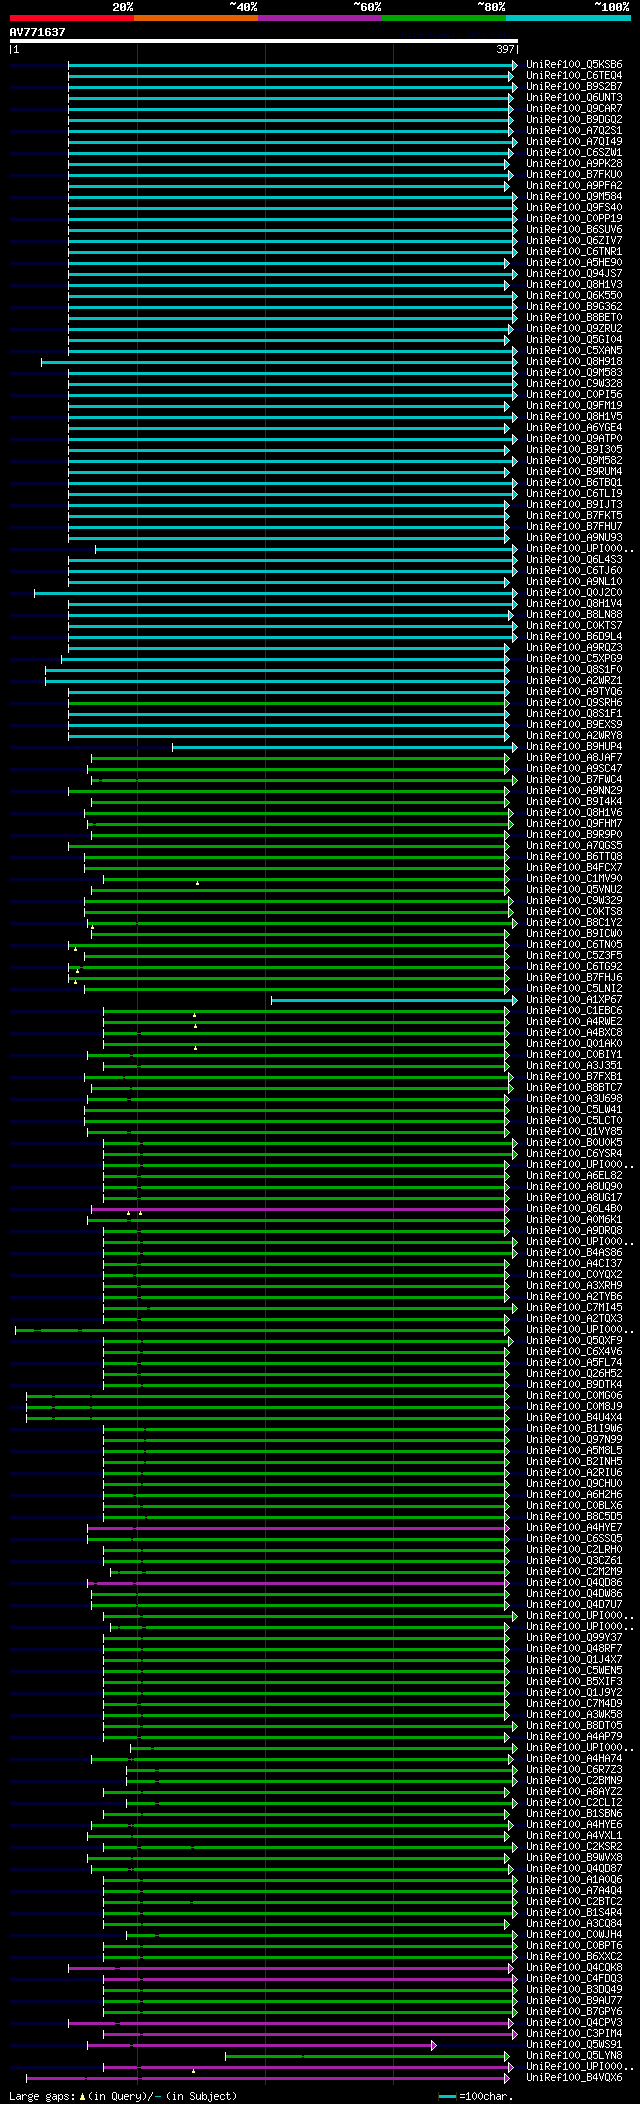The height and width of the screenshot is (2104, 640).
Task: Select UniRef100_A6YGE4 label
Action: coord(574,428)
